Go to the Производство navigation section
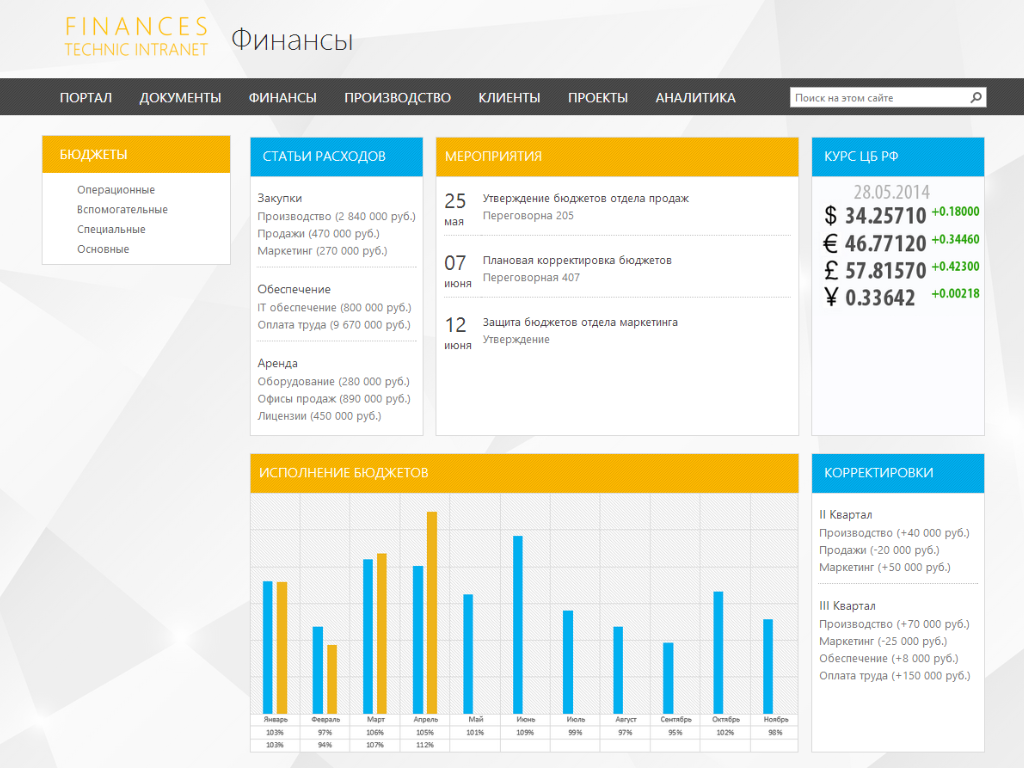Image resolution: width=1024 pixels, height=768 pixels. point(397,98)
